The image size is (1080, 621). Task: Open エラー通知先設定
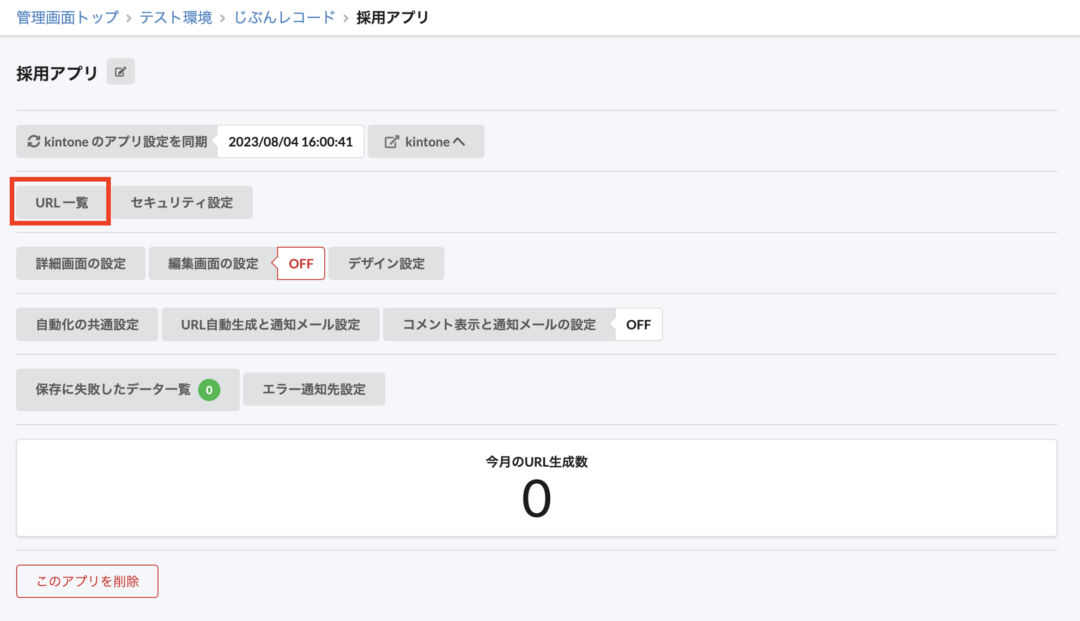point(314,388)
